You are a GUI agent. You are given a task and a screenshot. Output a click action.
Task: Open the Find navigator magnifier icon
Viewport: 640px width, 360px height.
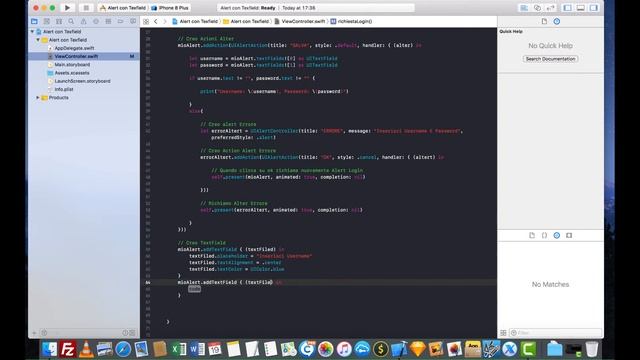click(71, 21)
